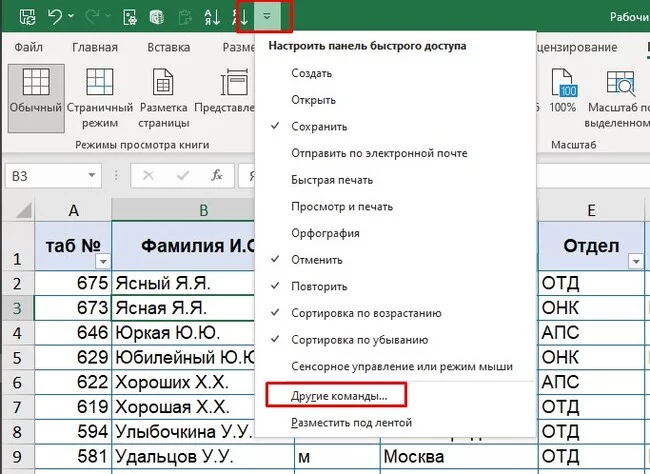
Task: Click the greyed clipboard paste icon
Action: (184, 17)
